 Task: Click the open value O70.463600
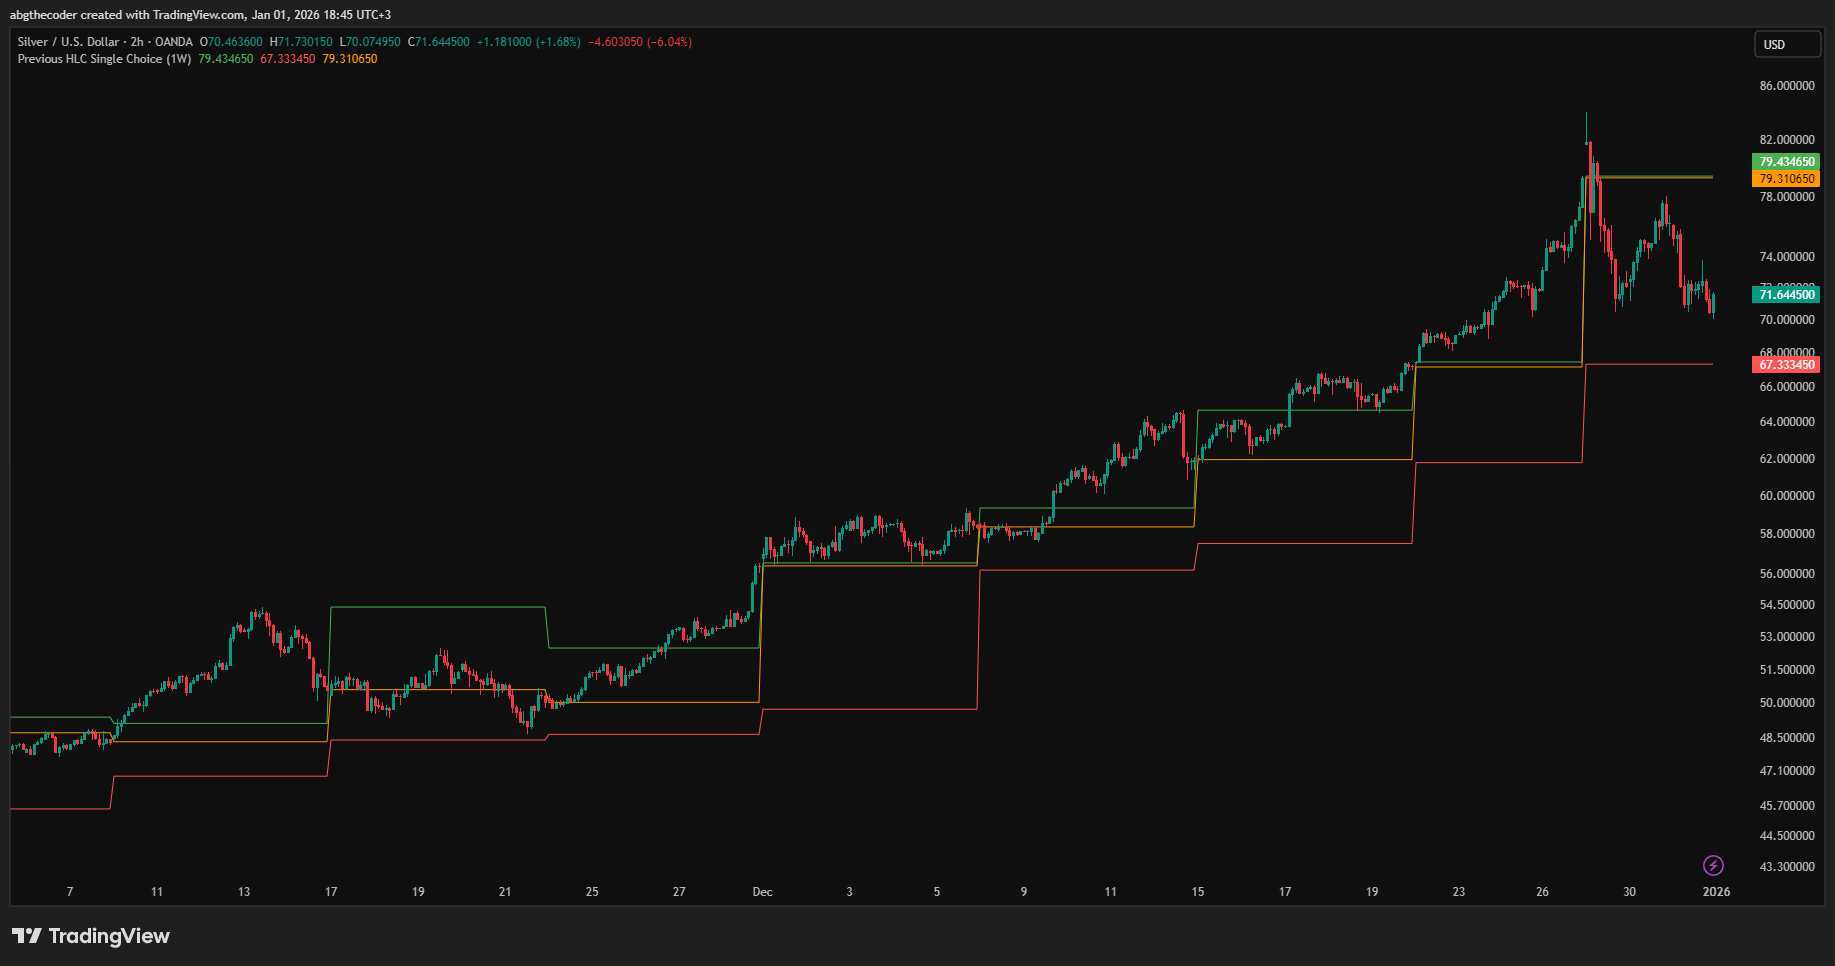231,42
